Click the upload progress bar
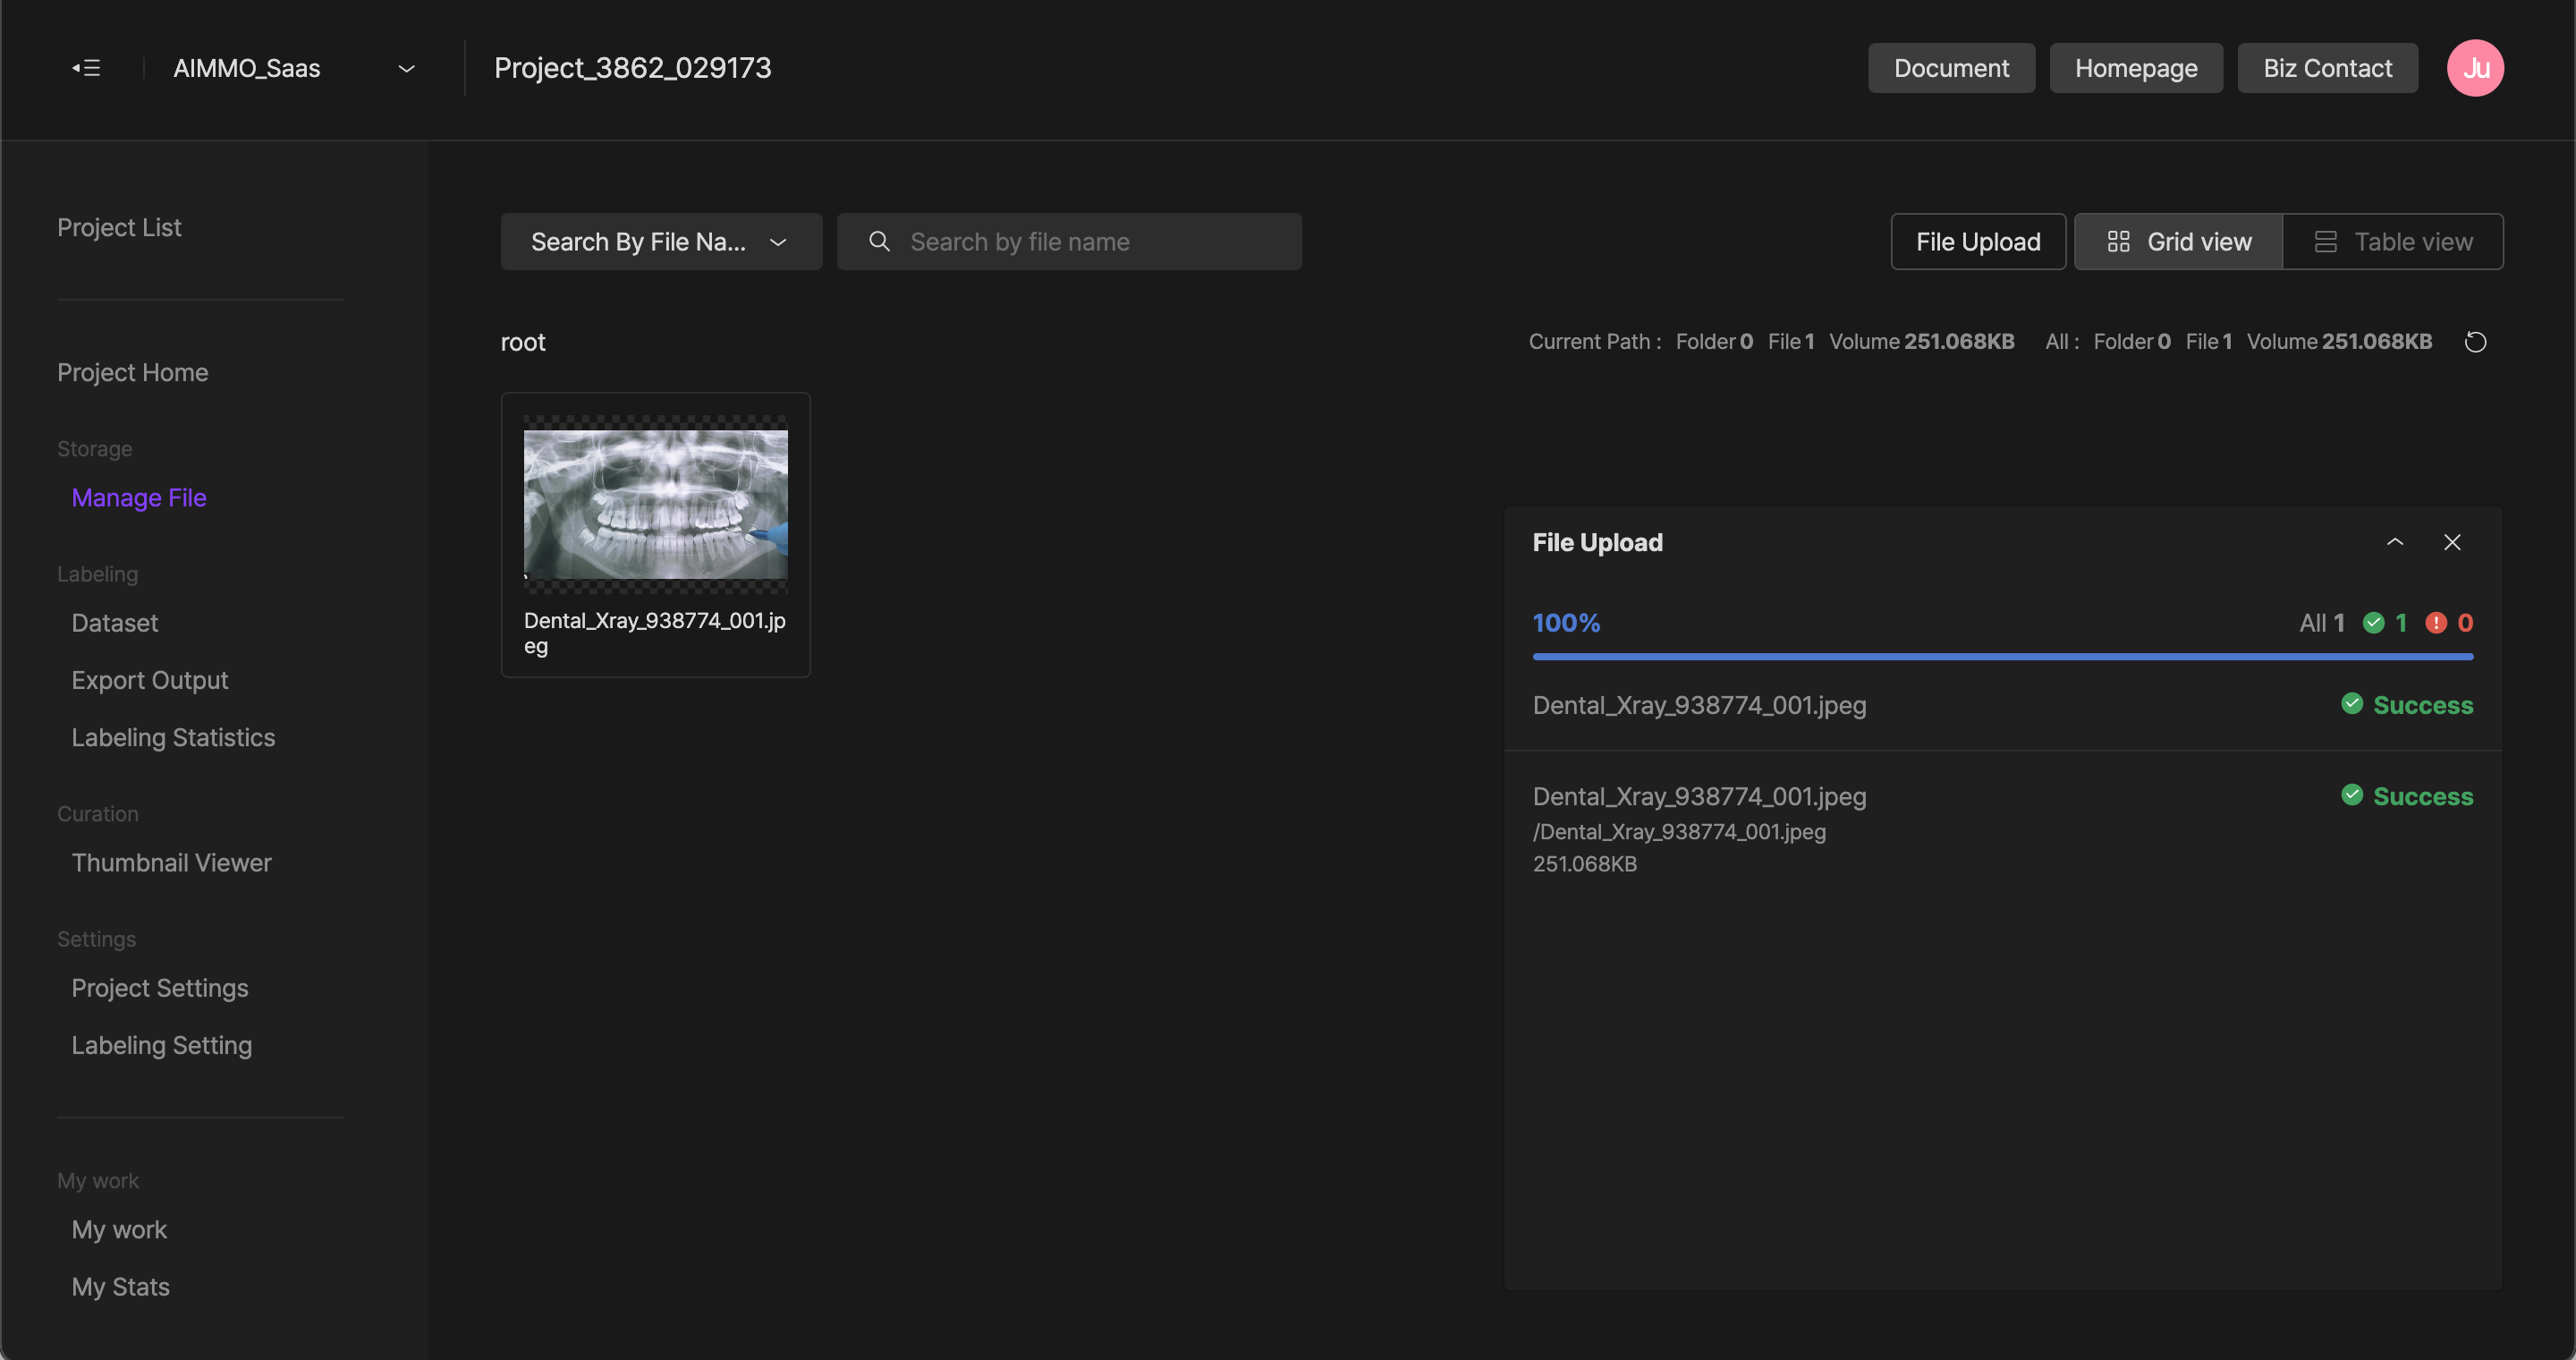 tap(2002, 656)
